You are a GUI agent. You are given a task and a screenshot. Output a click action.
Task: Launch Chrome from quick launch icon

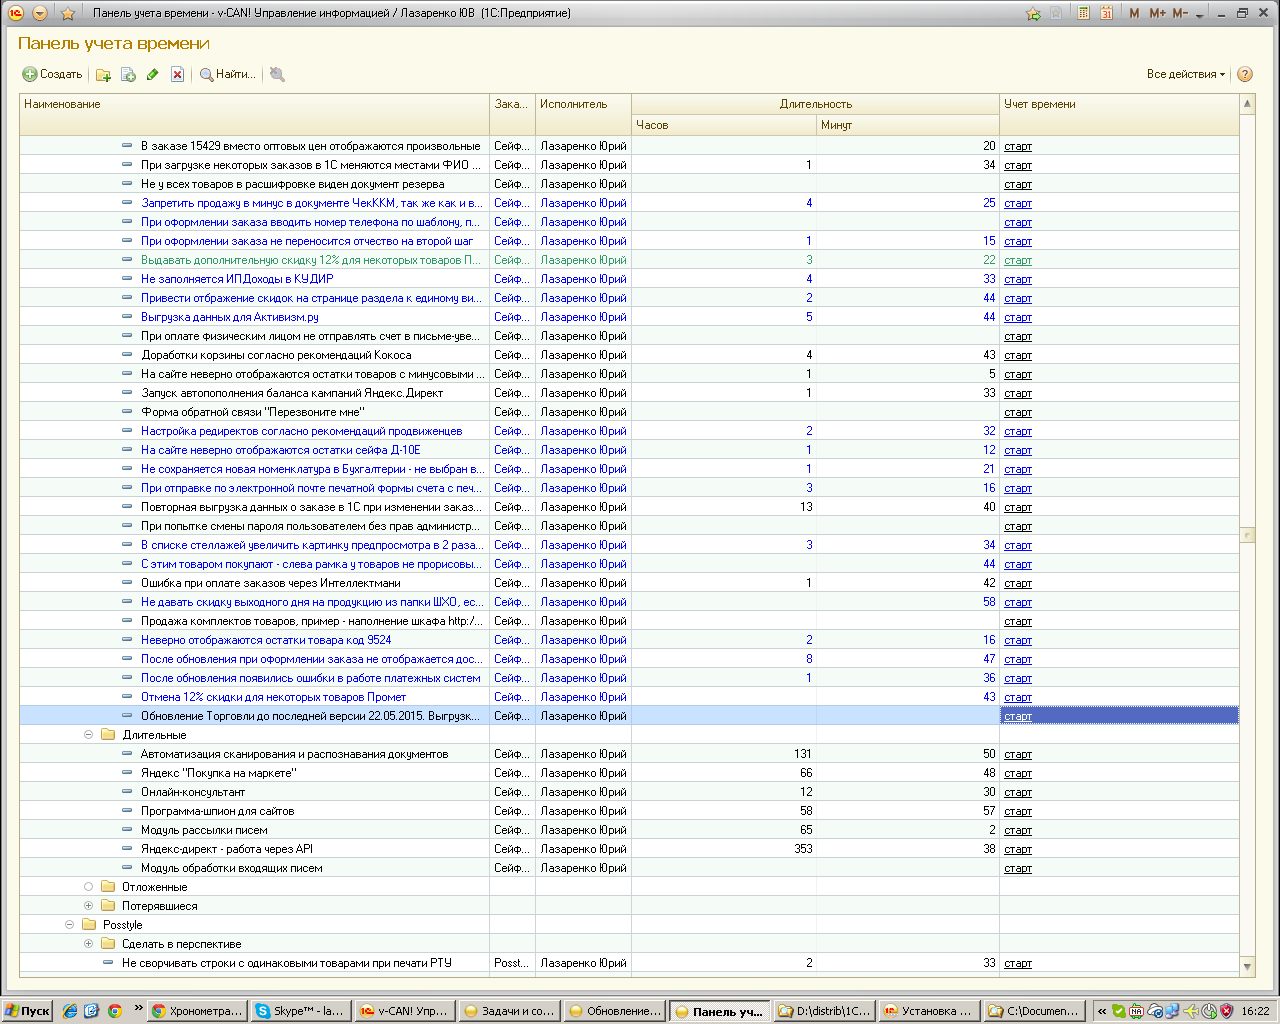click(115, 1011)
